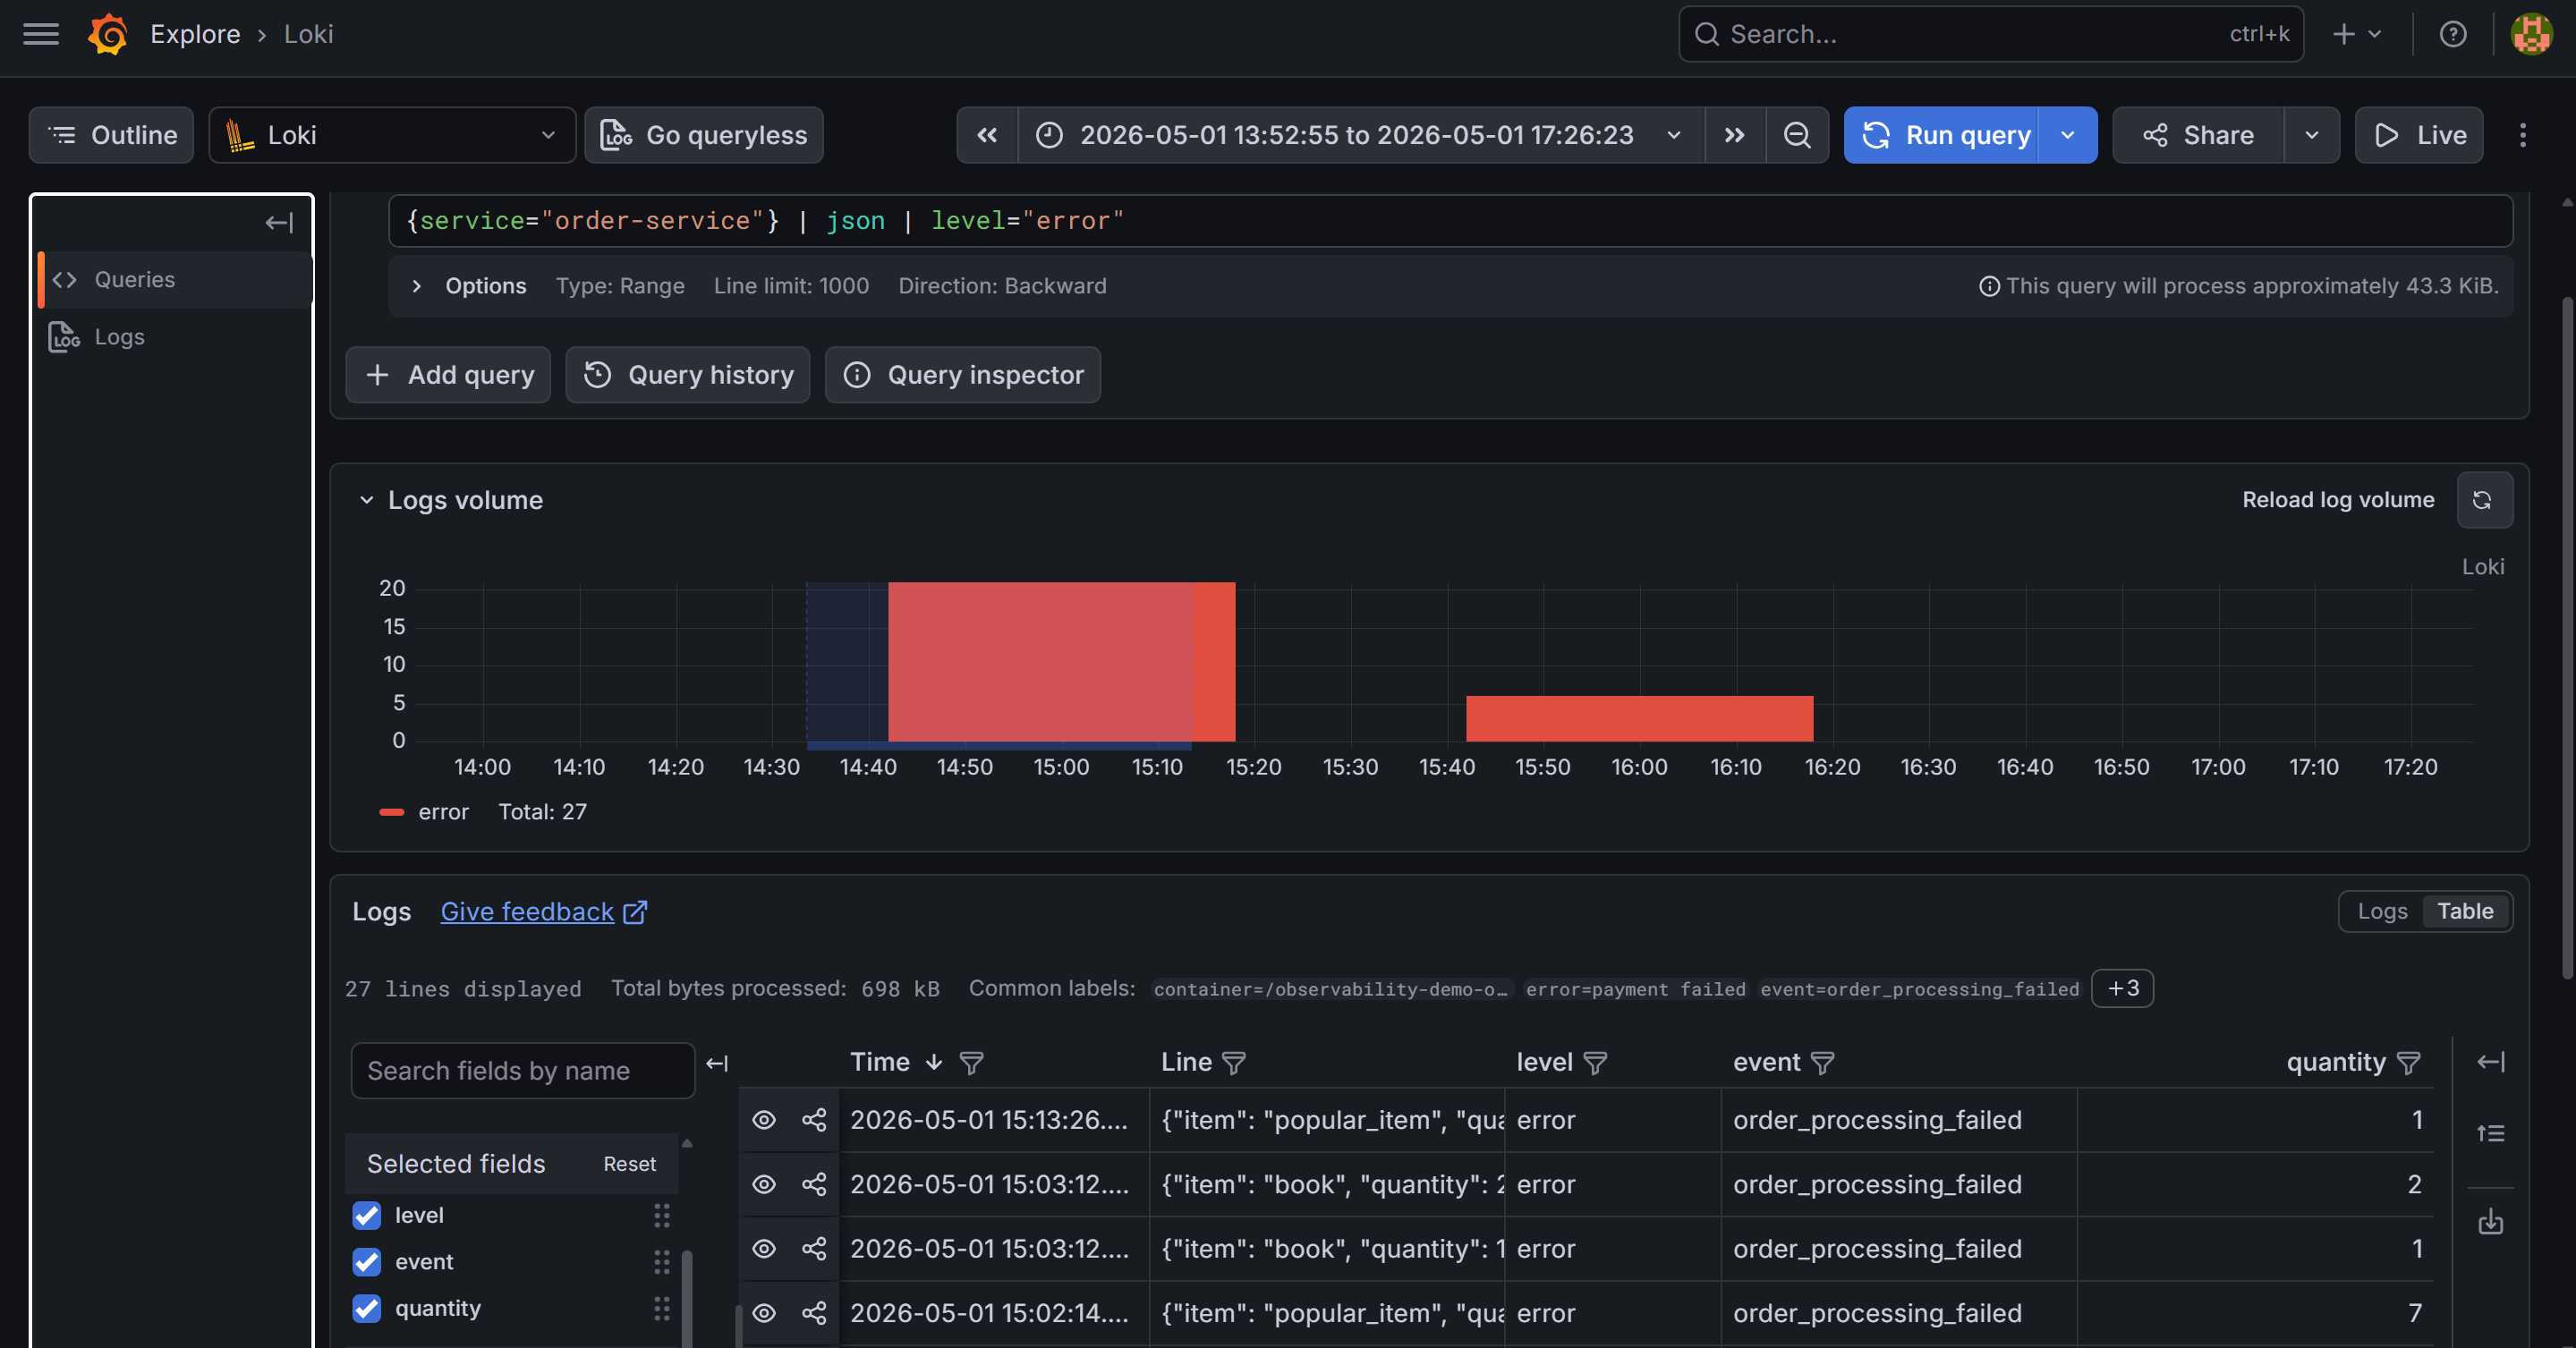Switch the results view to Table

click(2465, 911)
